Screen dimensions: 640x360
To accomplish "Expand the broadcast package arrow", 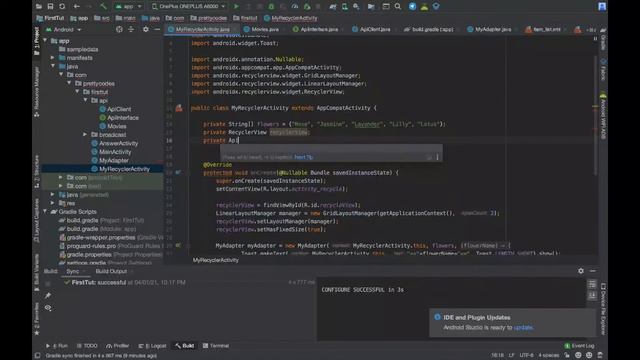I will pyautogui.click(x=85, y=134).
